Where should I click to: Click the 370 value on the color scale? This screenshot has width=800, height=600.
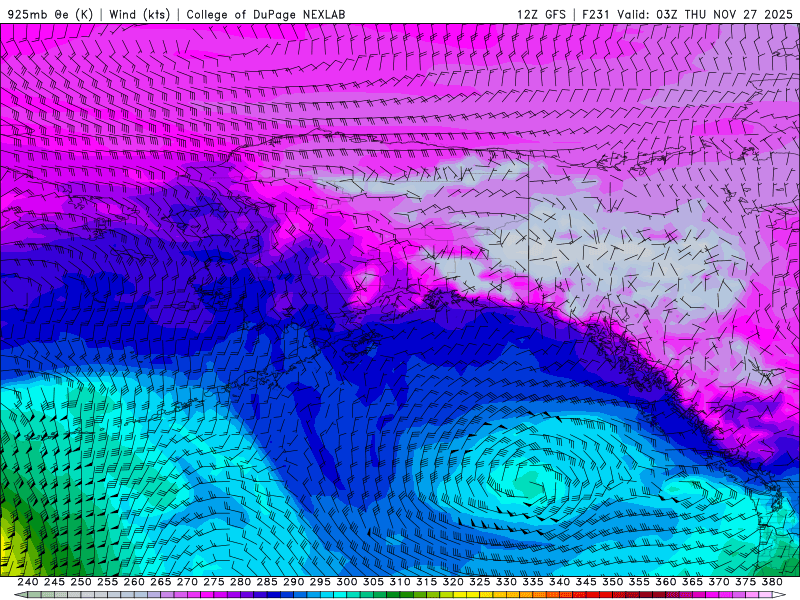(x=719, y=582)
